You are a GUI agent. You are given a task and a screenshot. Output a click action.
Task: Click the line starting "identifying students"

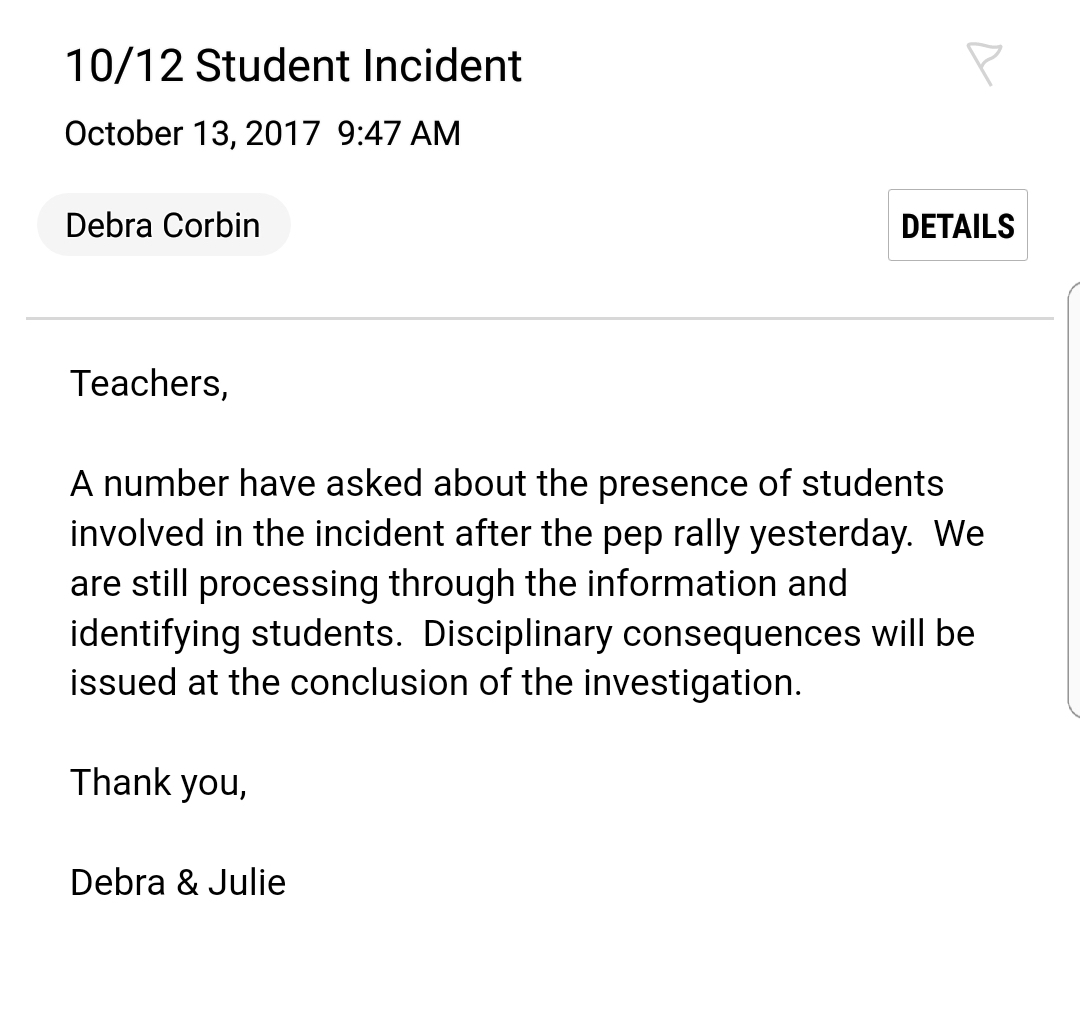tap(522, 633)
